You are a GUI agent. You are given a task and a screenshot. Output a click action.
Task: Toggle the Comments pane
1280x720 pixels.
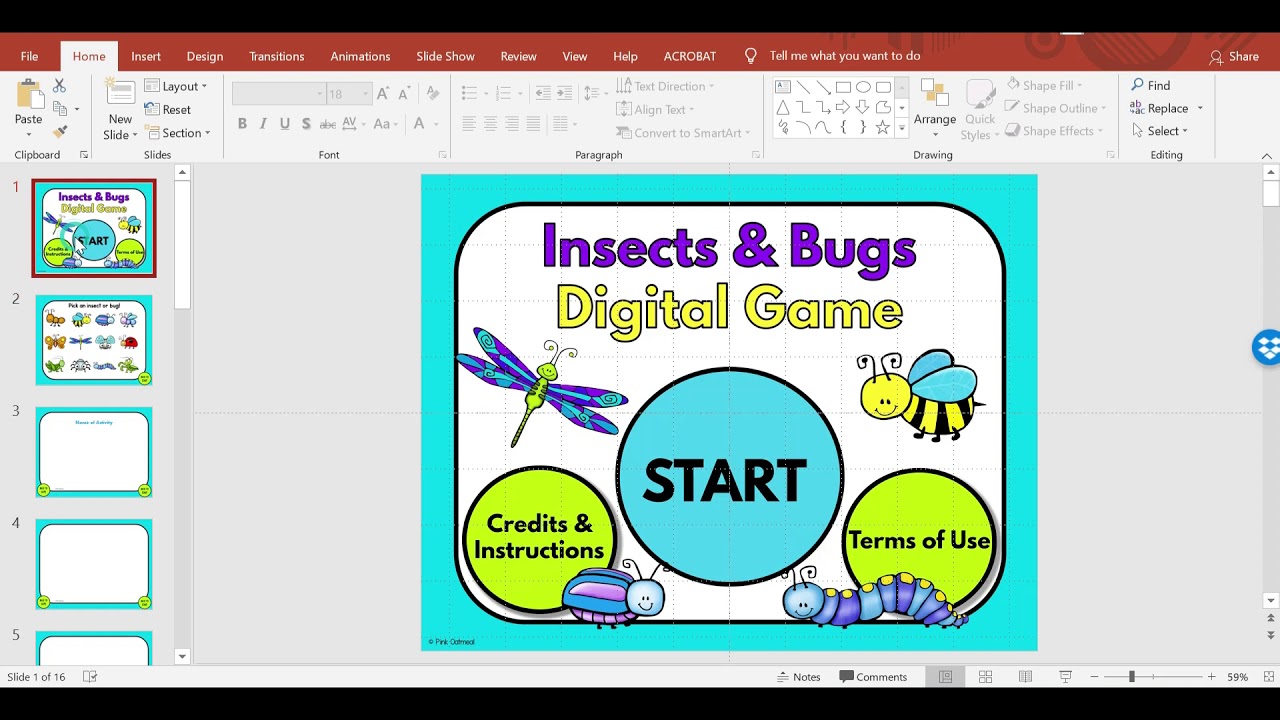(x=873, y=677)
